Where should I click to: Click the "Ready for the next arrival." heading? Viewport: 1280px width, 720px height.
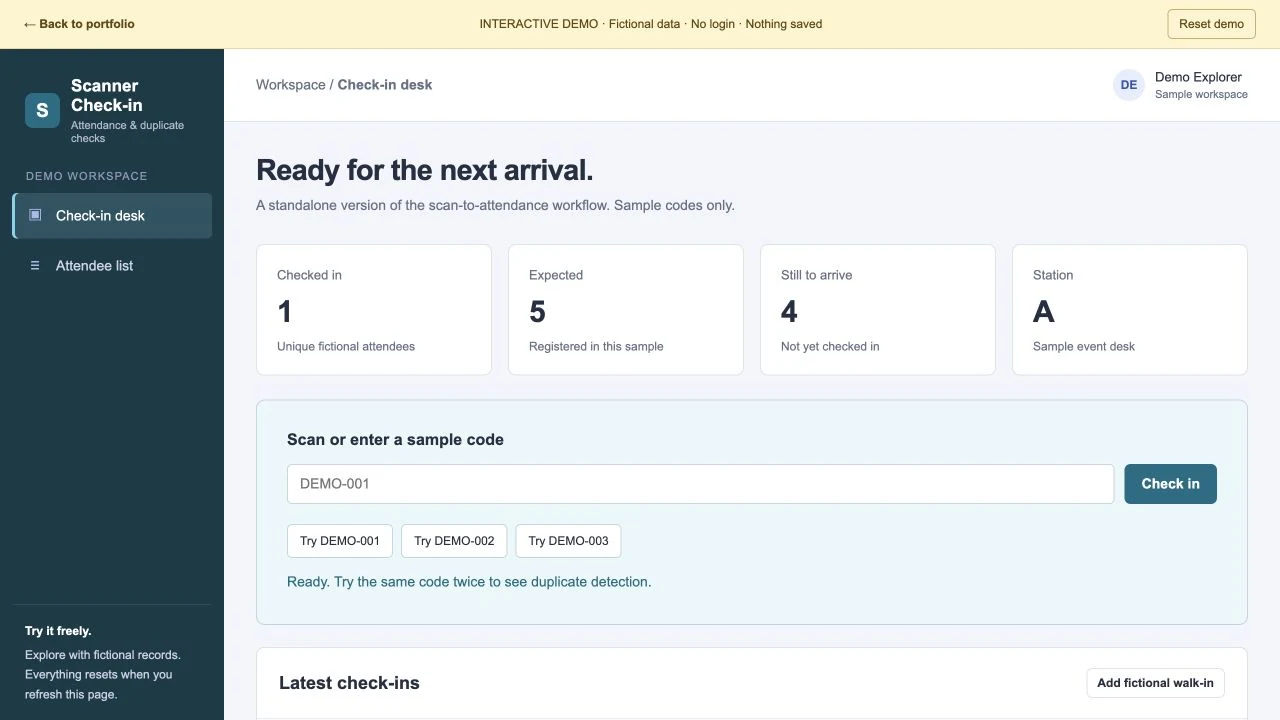(425, 170)
